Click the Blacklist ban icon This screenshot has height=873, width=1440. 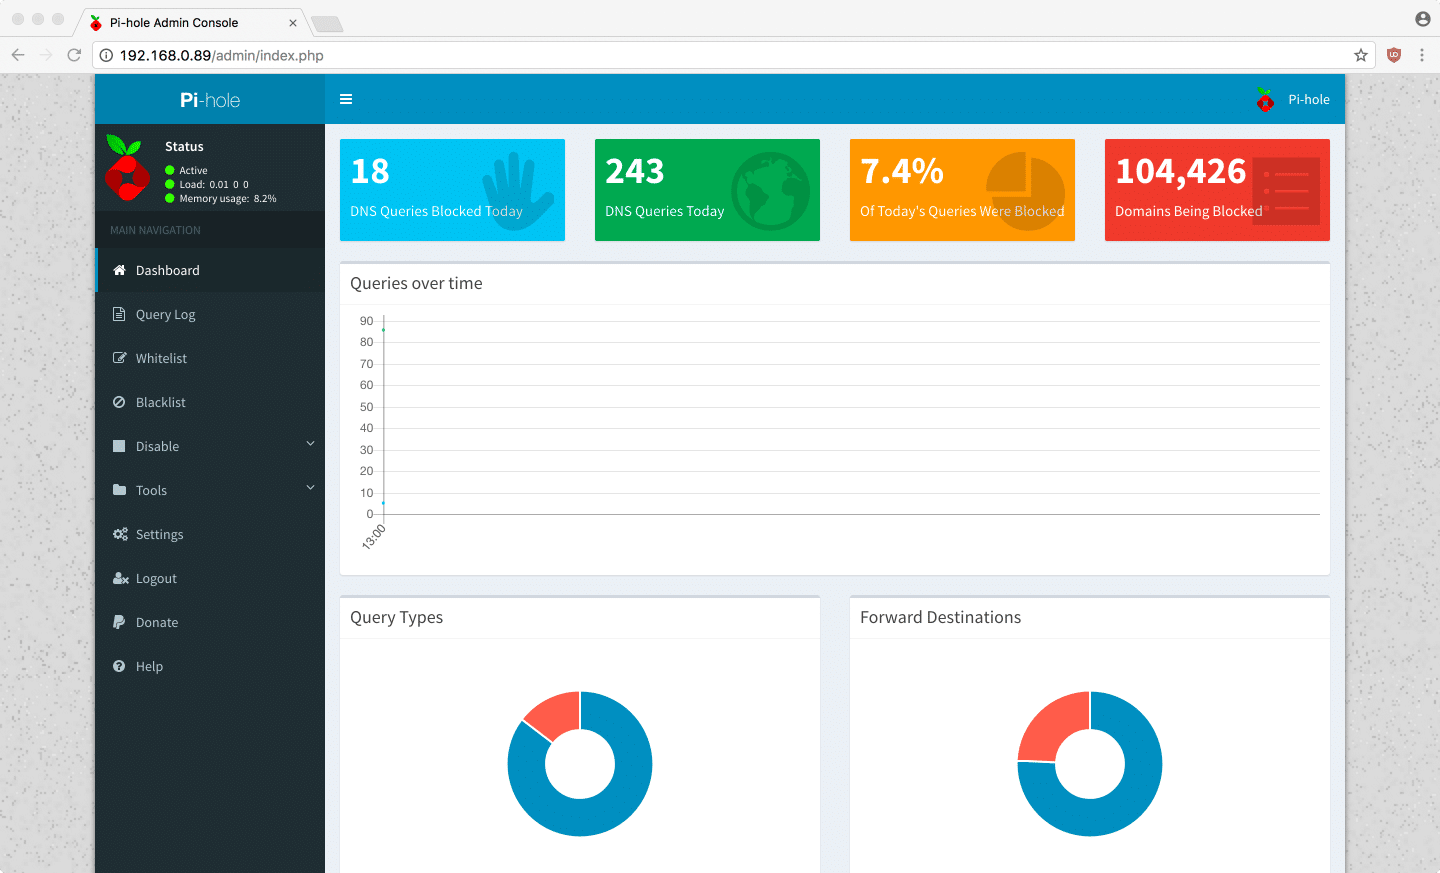click(119, 402)
